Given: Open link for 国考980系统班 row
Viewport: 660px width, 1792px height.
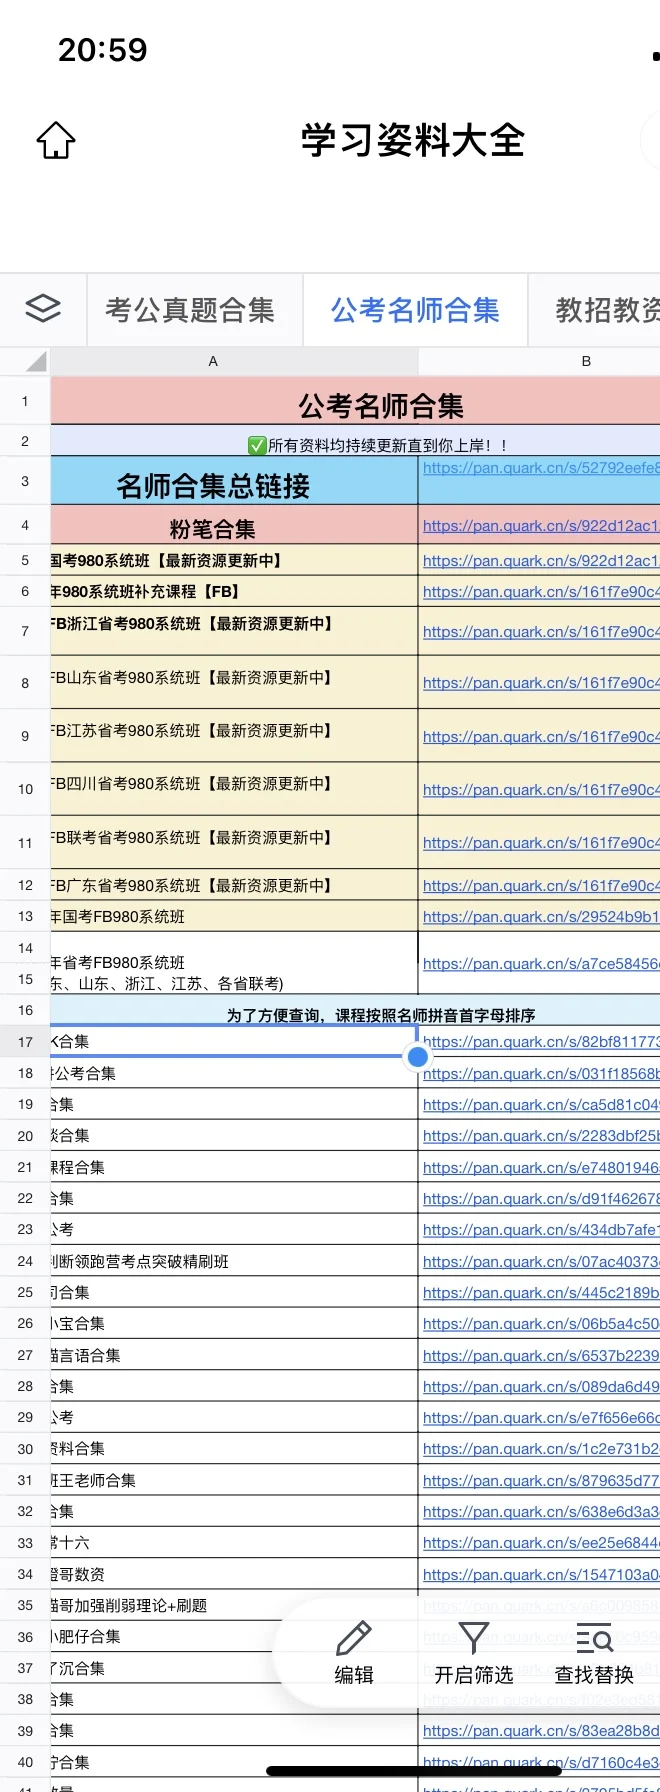Looking at the screenshot, I should click(x=541, y=561).
